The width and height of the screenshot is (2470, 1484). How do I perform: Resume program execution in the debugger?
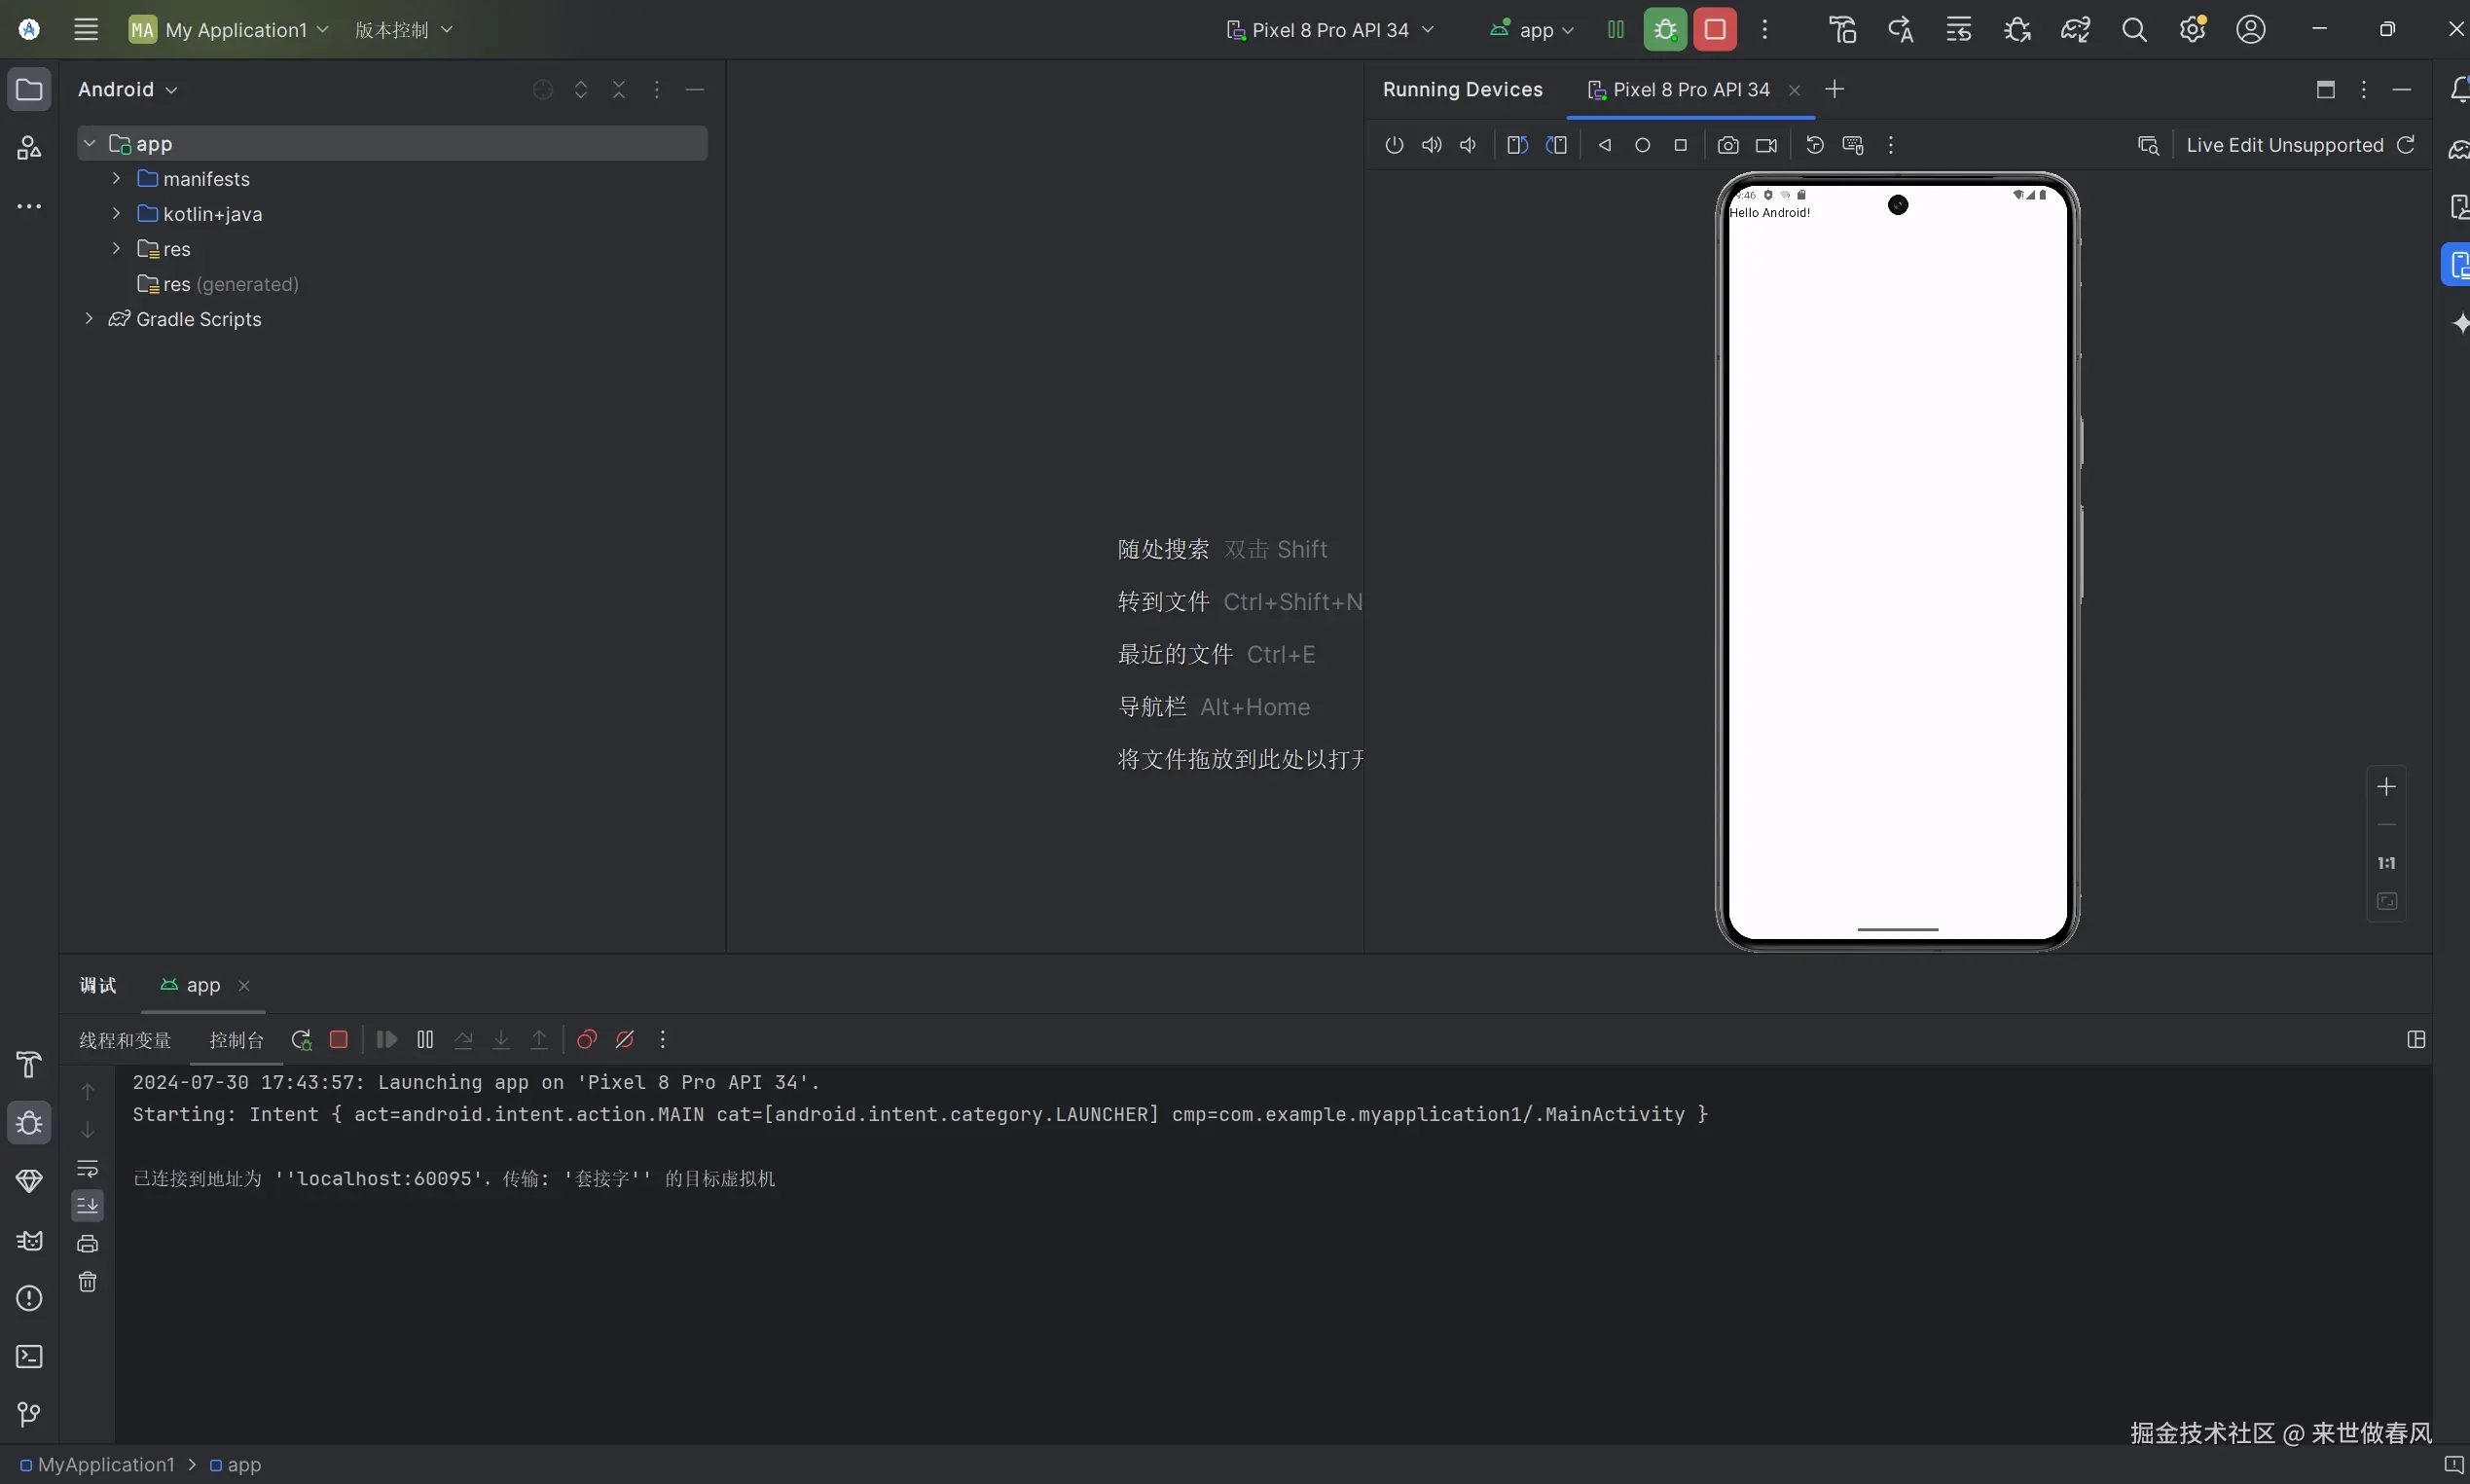coord(386,1040)
